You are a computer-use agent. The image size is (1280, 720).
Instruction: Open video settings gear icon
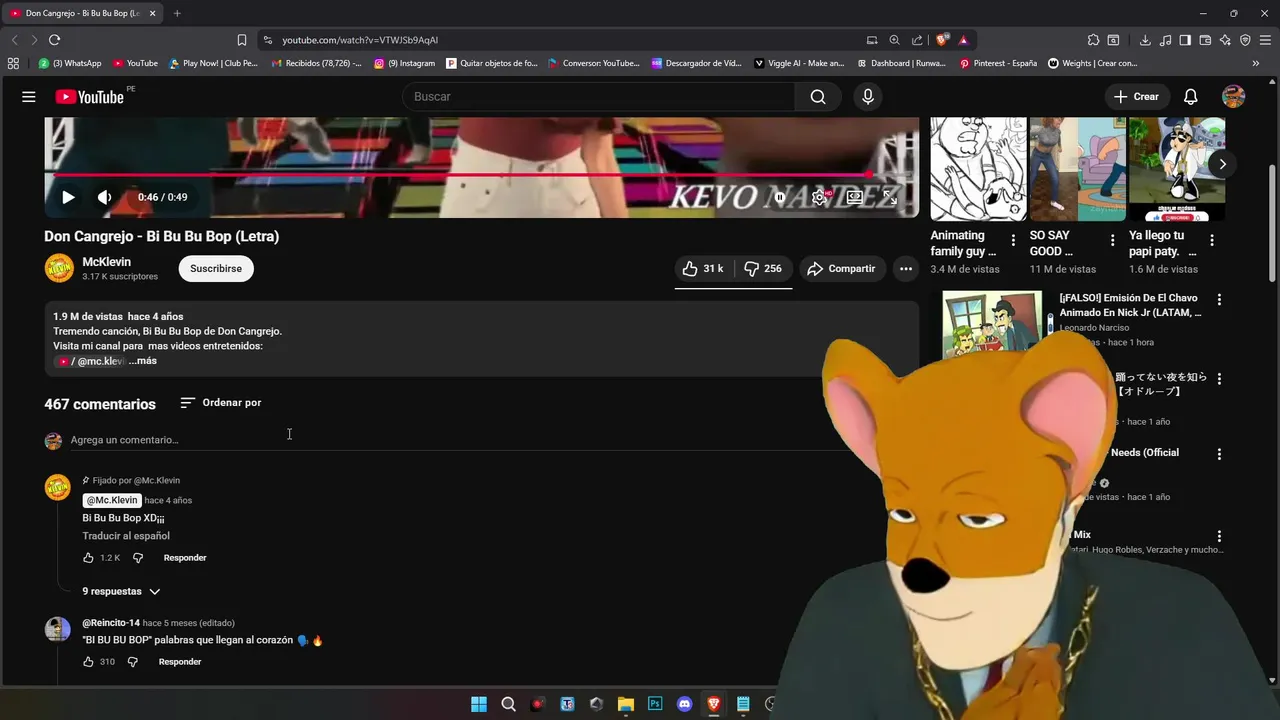pyautogui.click(x=819, y=197)
